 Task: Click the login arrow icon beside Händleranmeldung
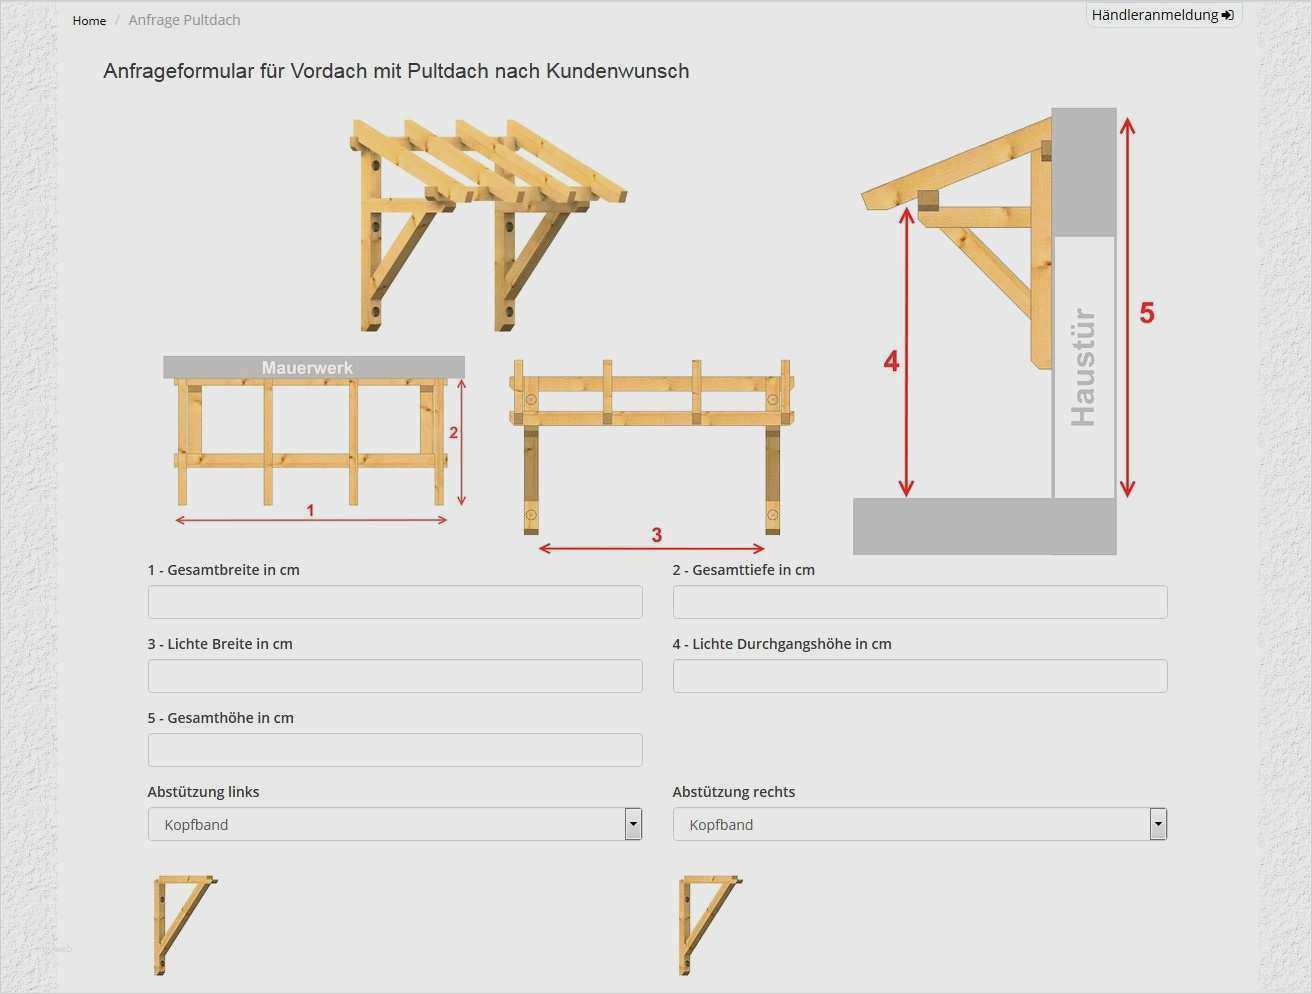[1228, 15]
